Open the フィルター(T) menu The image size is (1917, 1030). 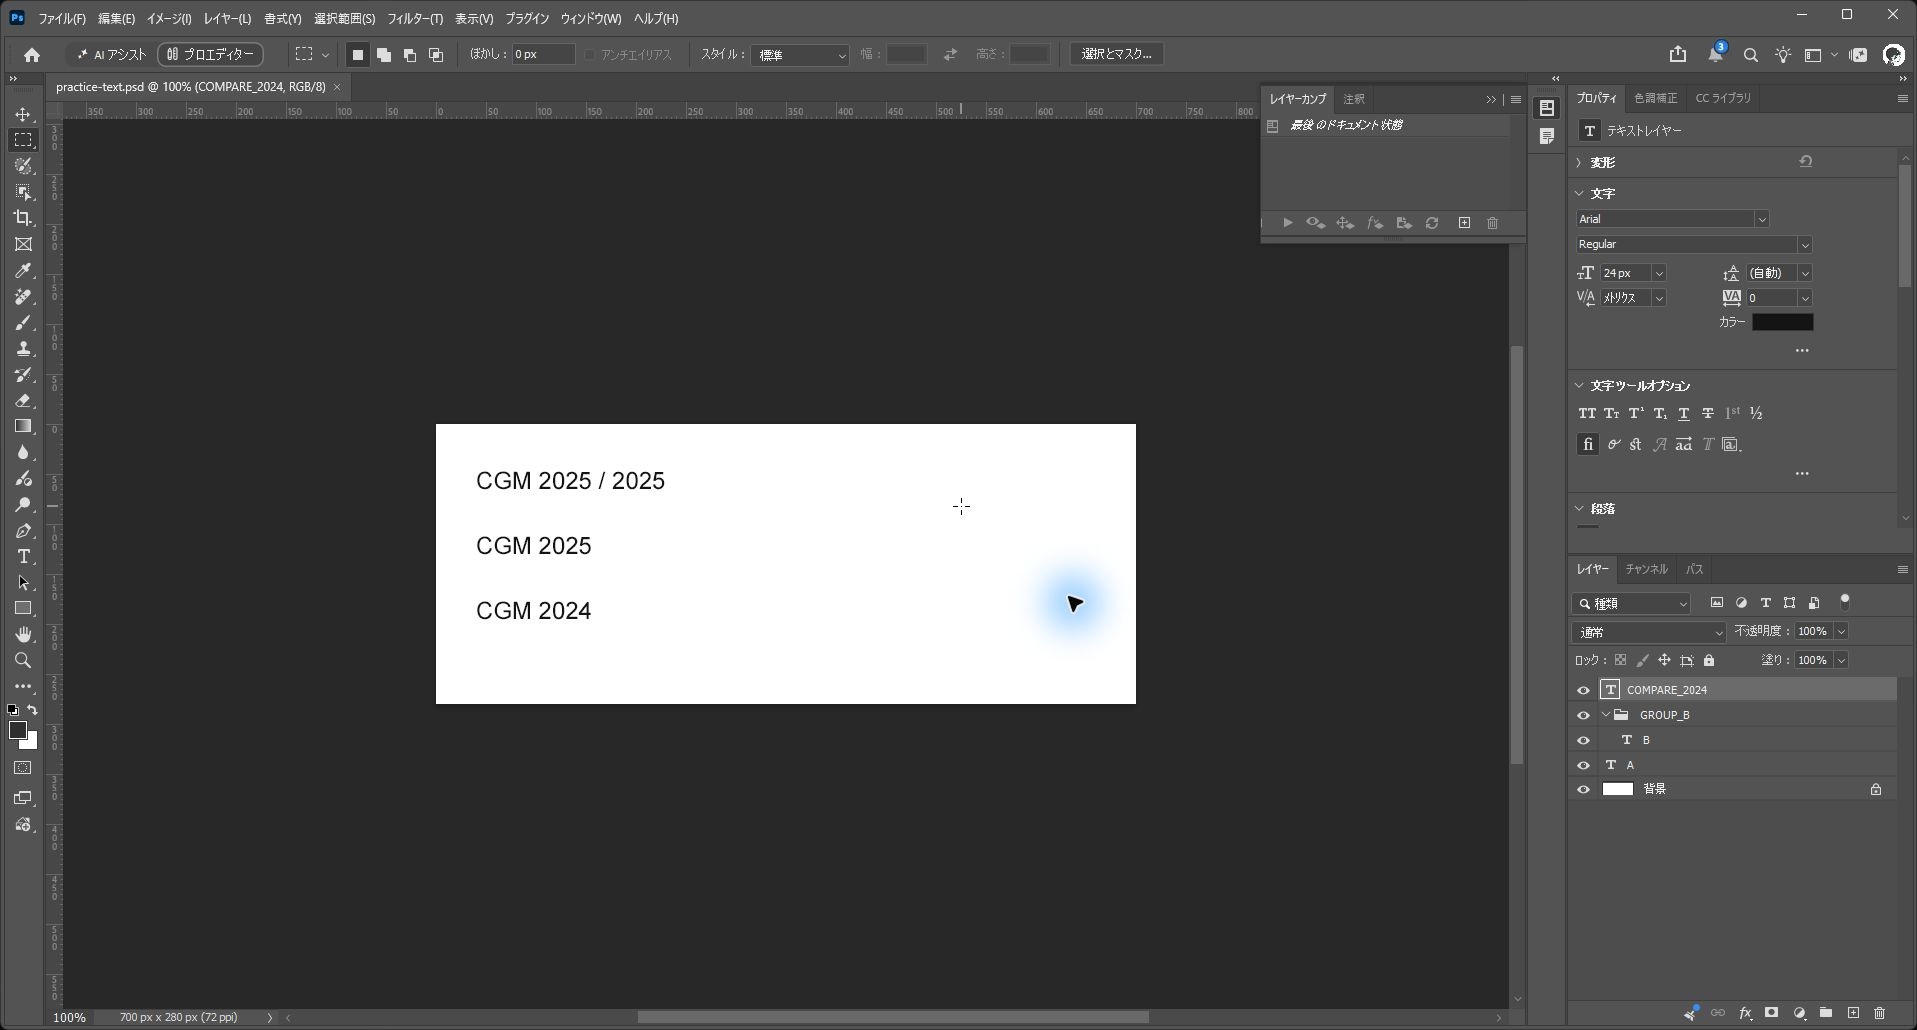click(x=415, y=19)
